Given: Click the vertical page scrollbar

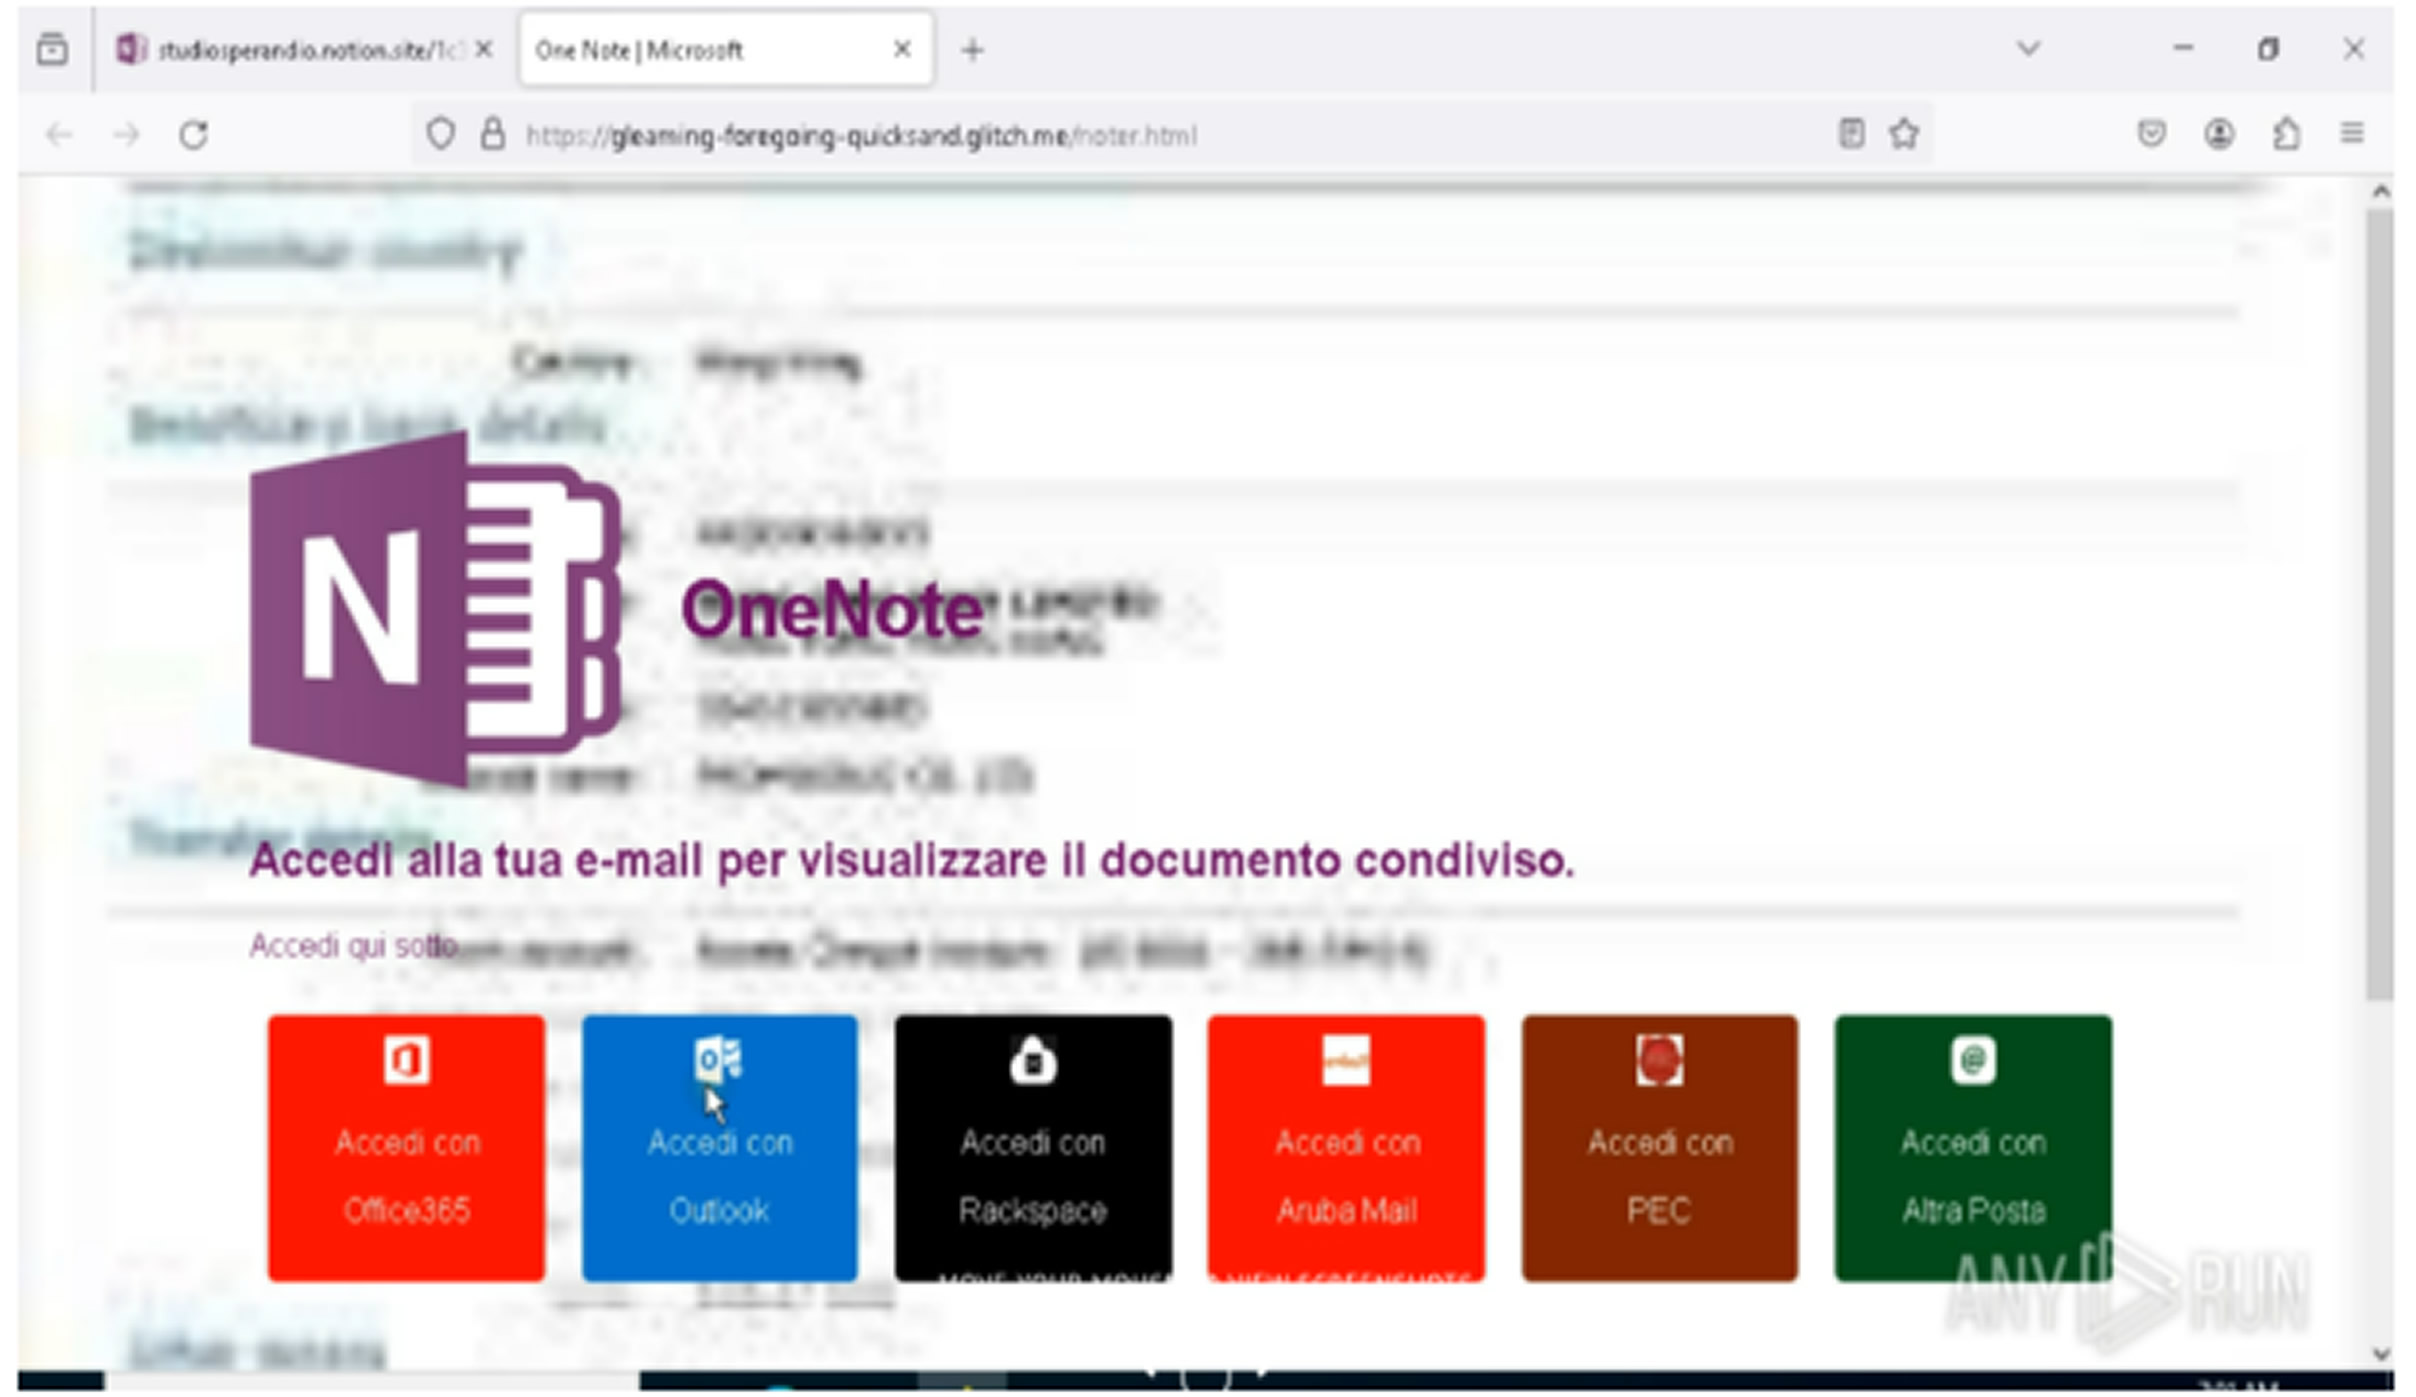Looking at the screenshot, I should pyautogui.click(x=2379, y=600).
